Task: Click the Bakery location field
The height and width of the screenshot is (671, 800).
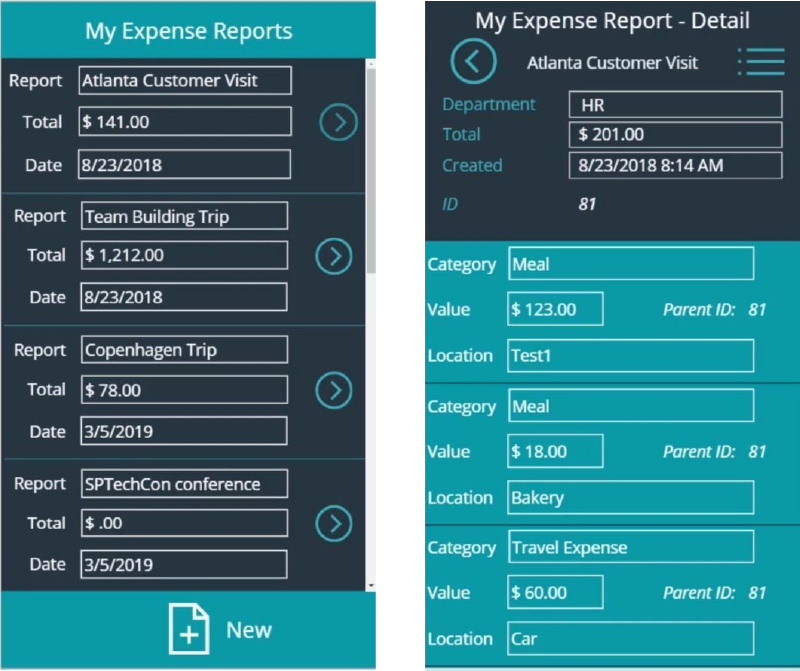Action: point(631,498)
